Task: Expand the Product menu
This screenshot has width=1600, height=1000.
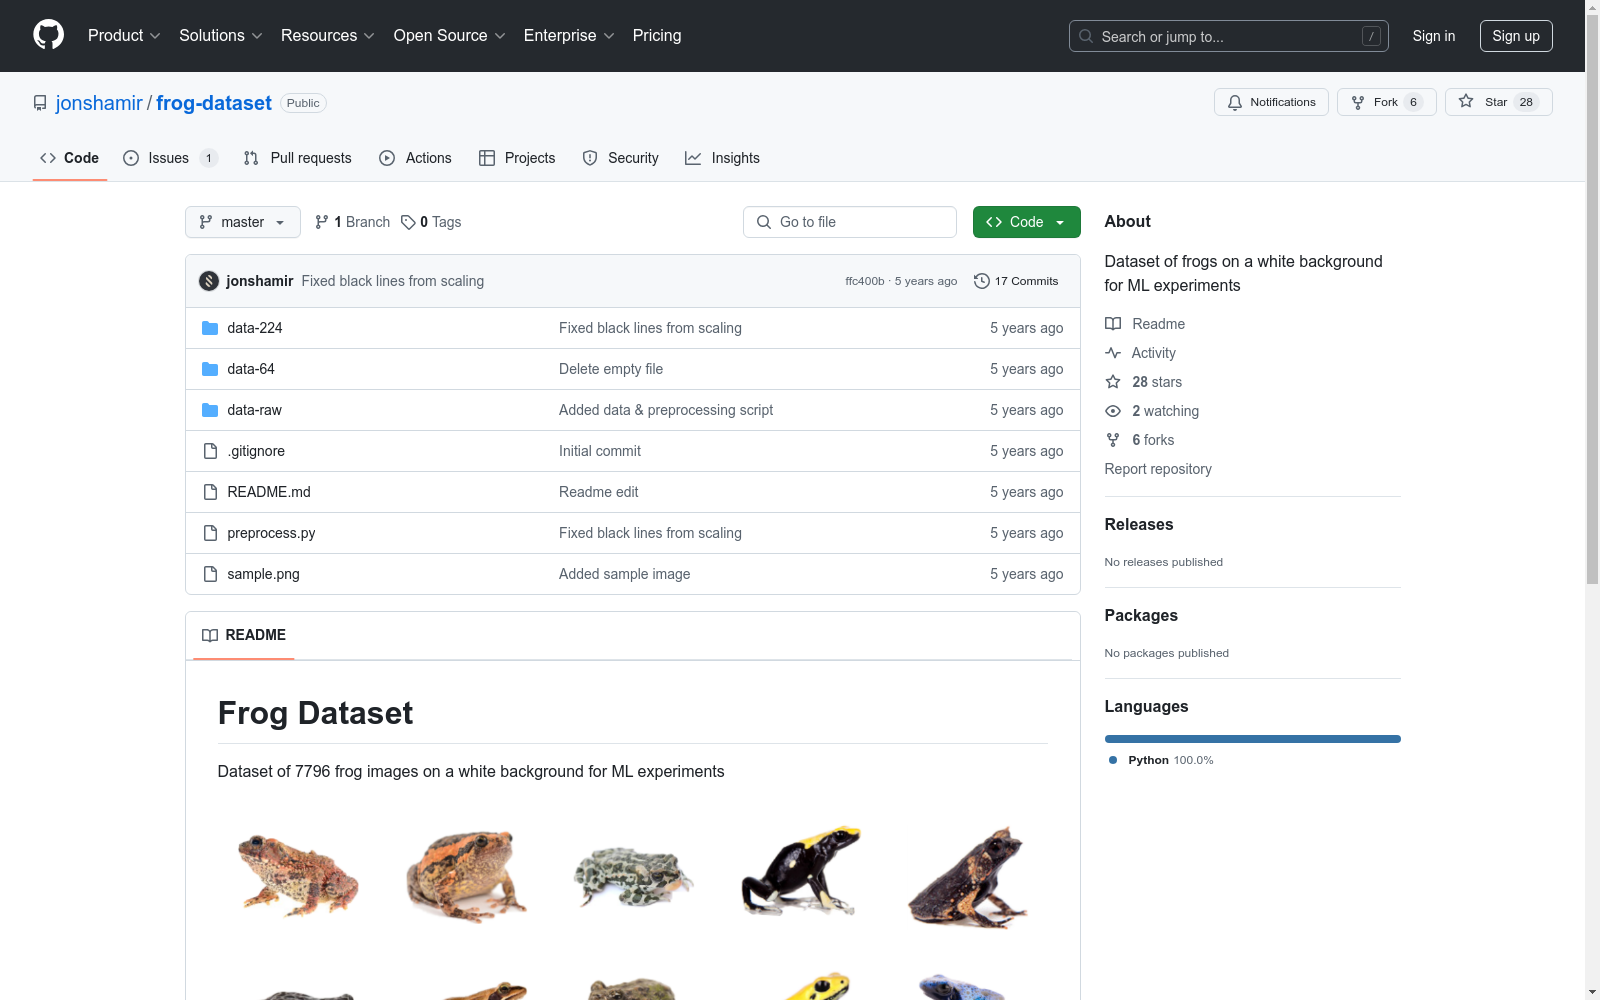Action: pos(124,35)
